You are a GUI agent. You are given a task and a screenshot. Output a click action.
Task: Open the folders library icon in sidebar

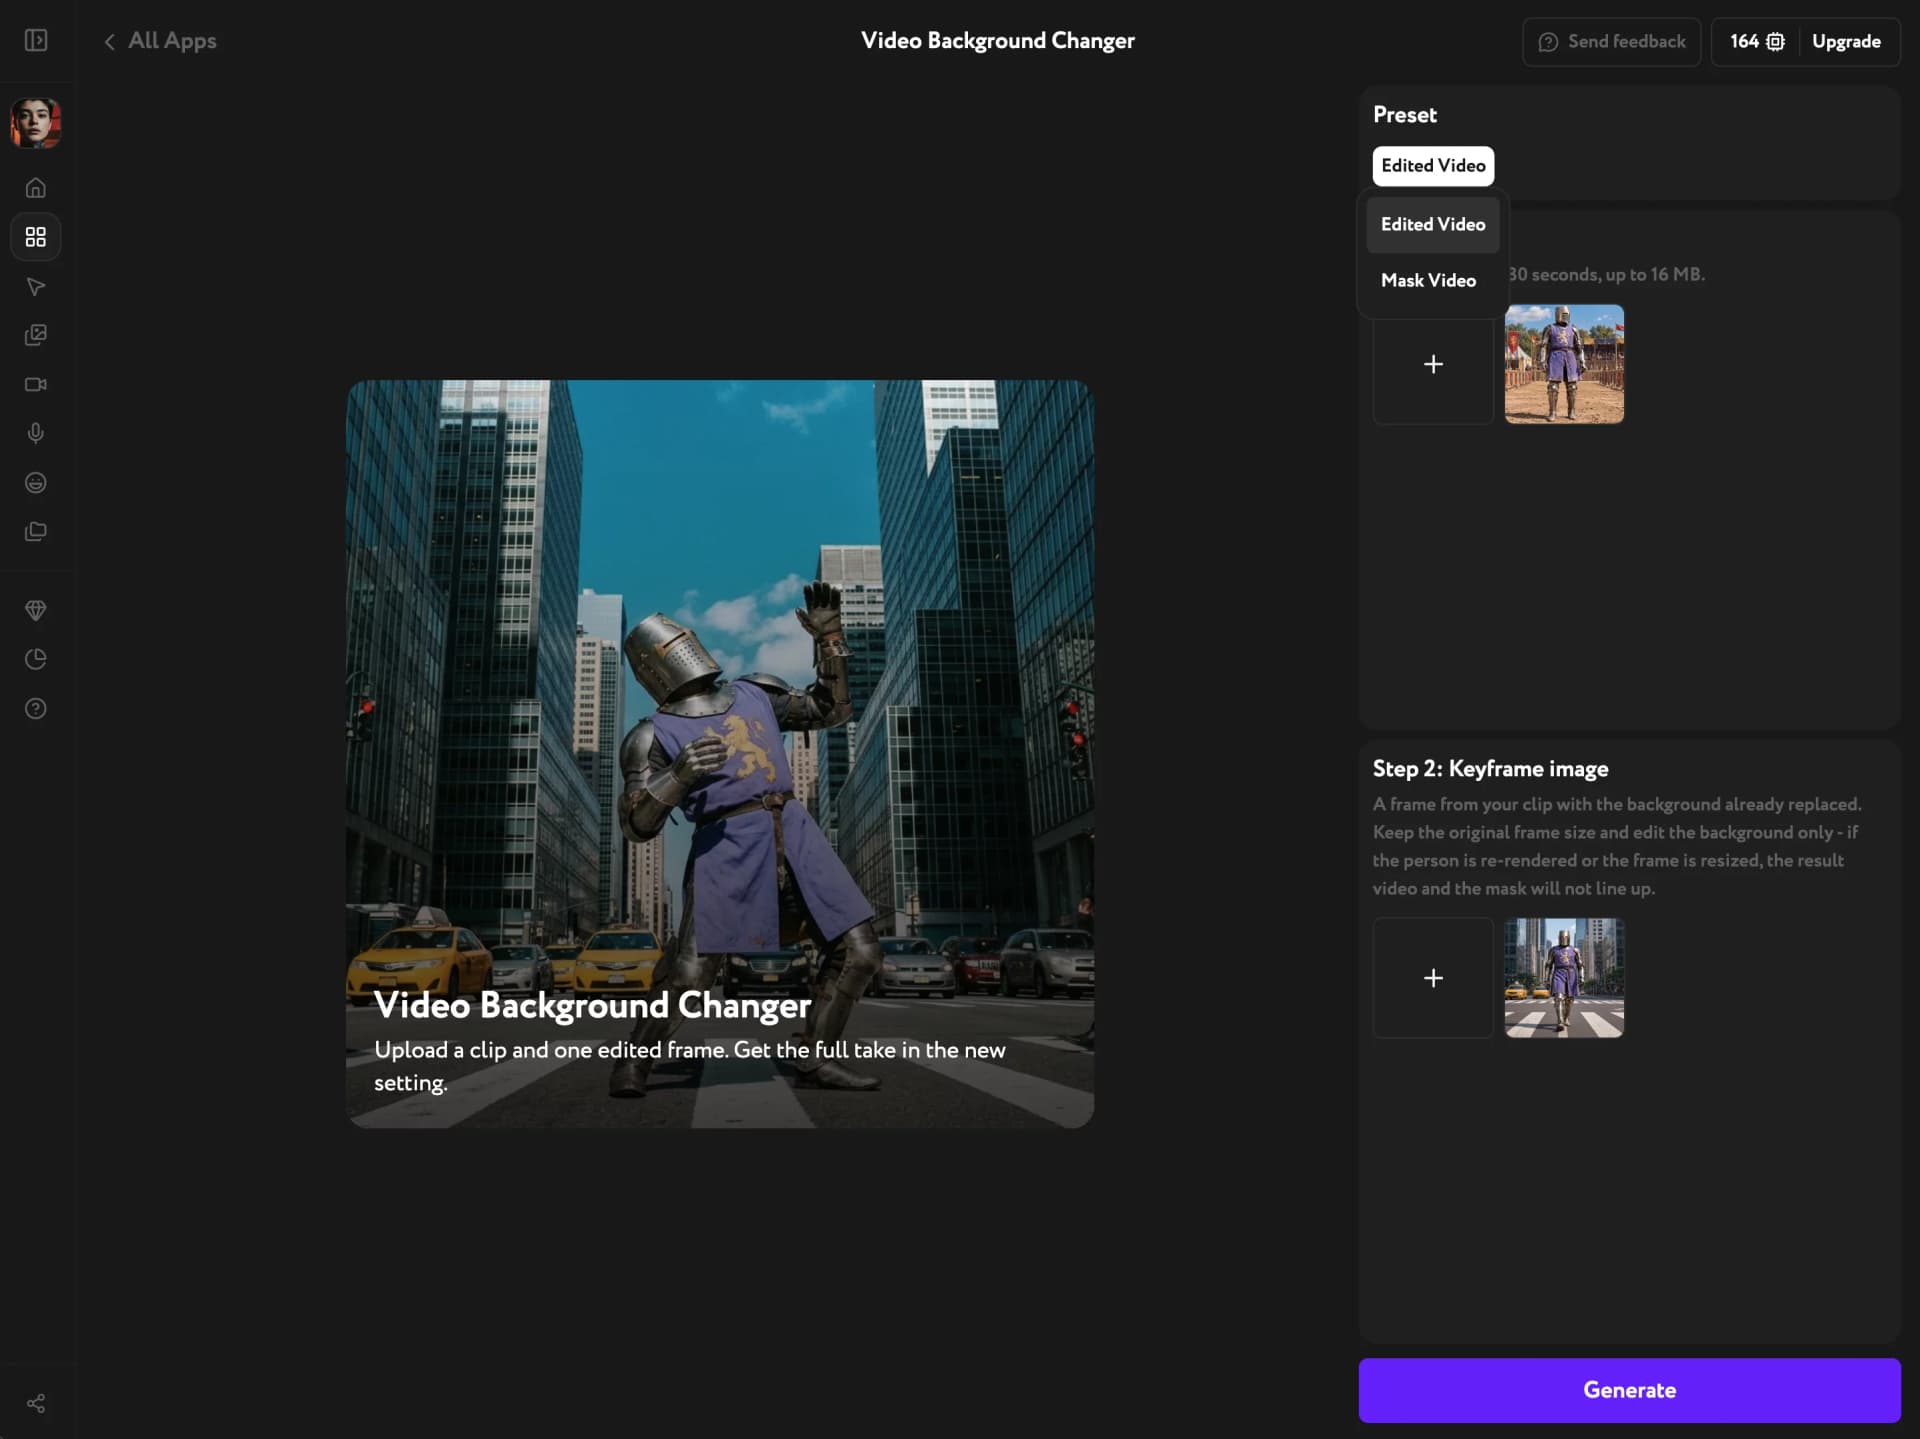tap(36, 532)
